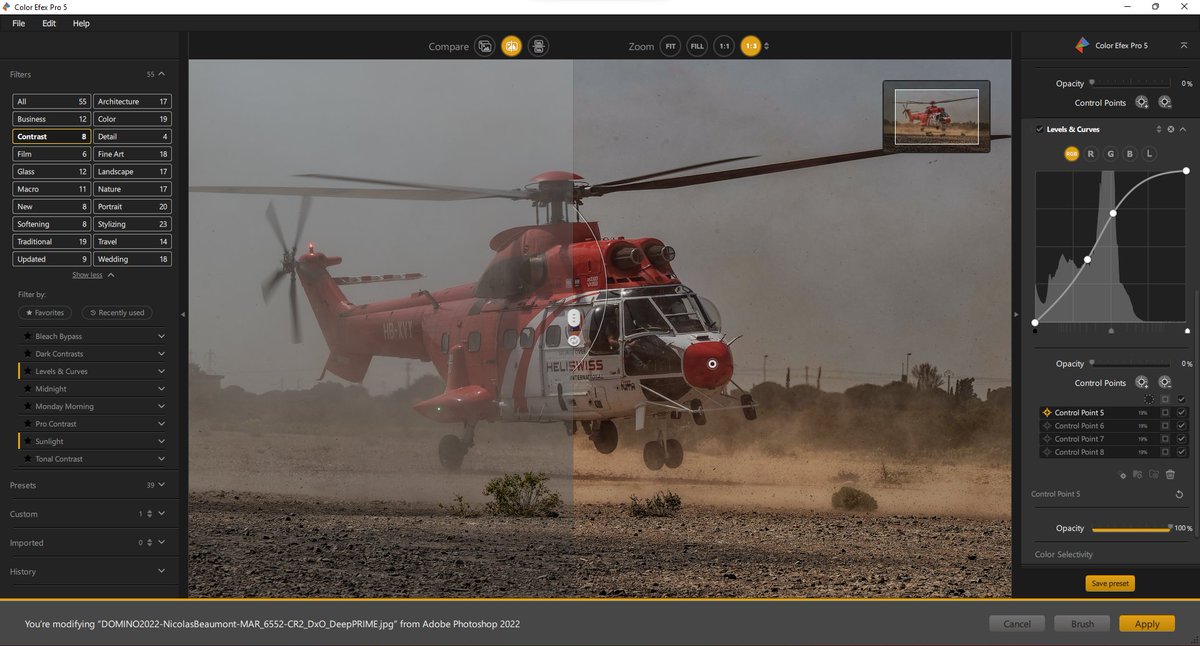Expand the Dark Contrasts filter presets
The width and height of the screenshot is (1200, 646).
point(161,354)
